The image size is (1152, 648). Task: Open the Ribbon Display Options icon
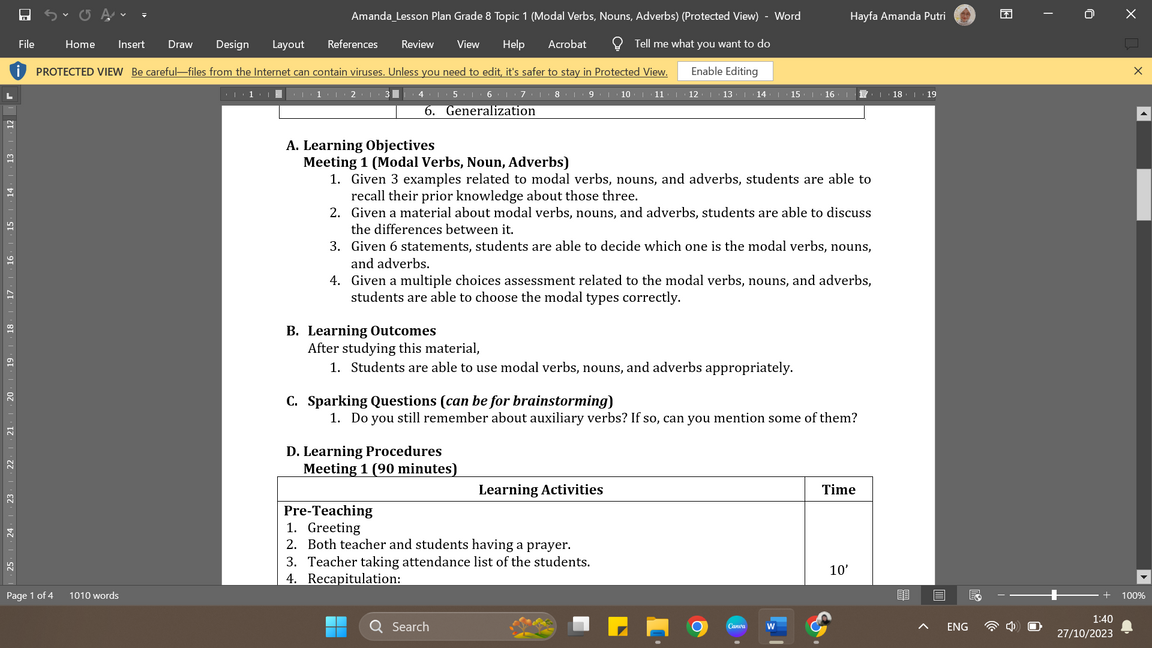pos(1006,15)
